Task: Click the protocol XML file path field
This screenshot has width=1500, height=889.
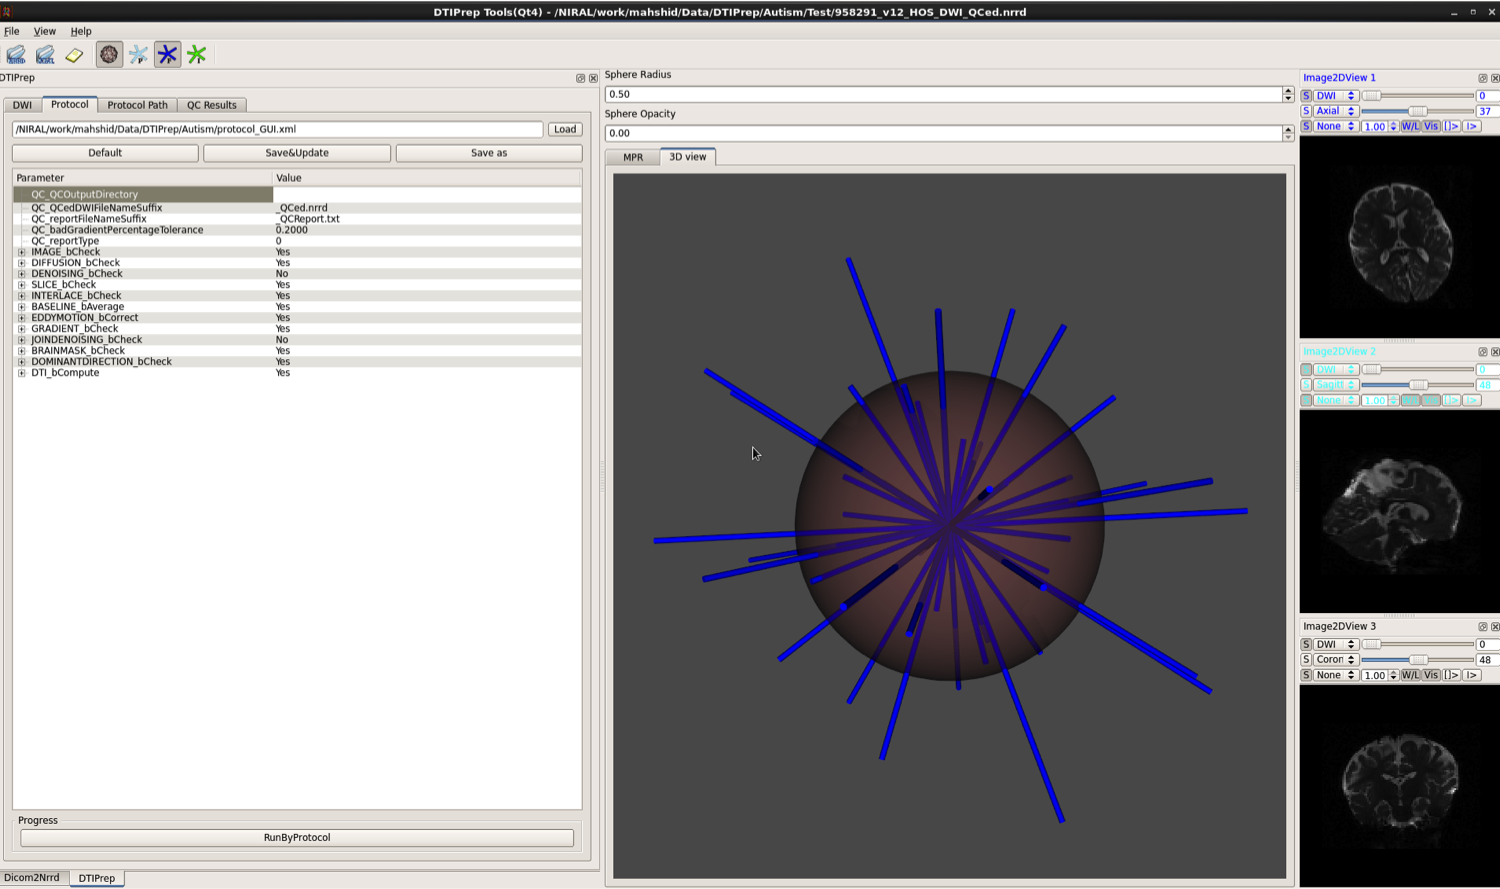Action: click(x=277, y=129)
